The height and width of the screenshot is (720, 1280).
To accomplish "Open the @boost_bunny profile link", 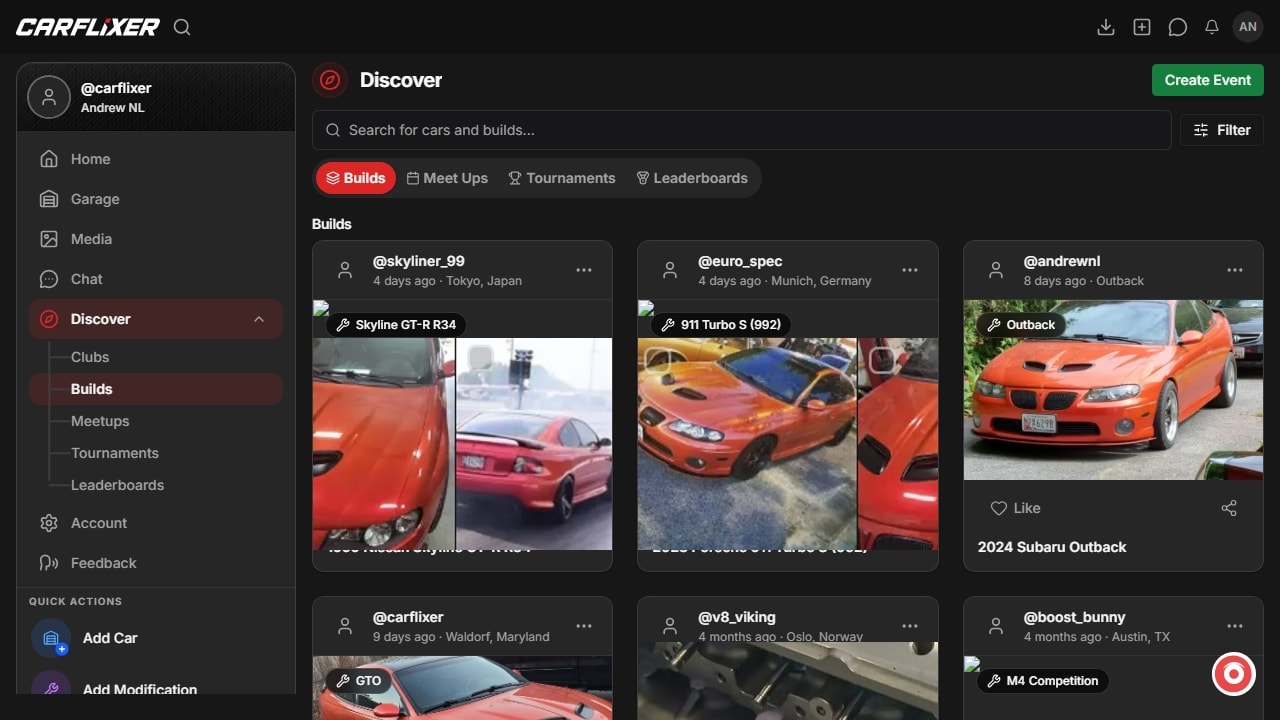I will pos(1075,617).
